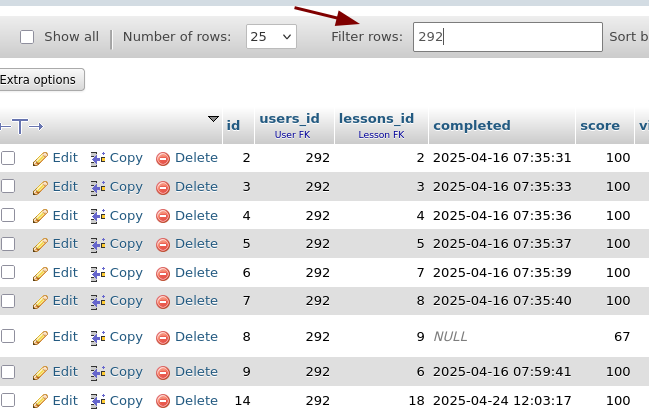
Task: Click the Copy link for row id 4
Action: (126, 216)
